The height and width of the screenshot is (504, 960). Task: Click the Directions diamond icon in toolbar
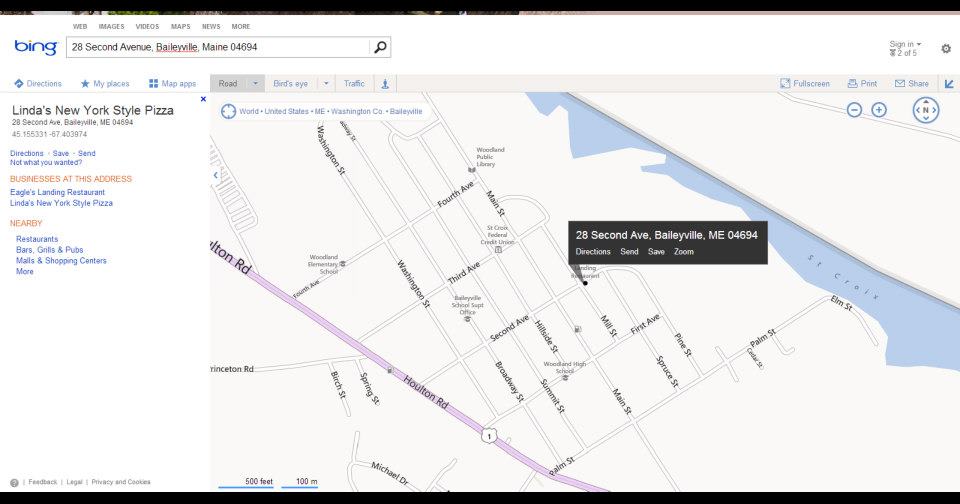pos(18,83)
